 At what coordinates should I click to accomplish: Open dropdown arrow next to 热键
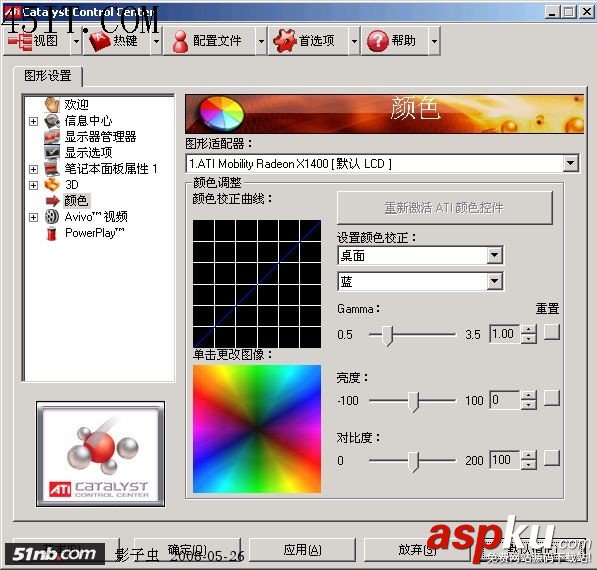coord(156,41)
